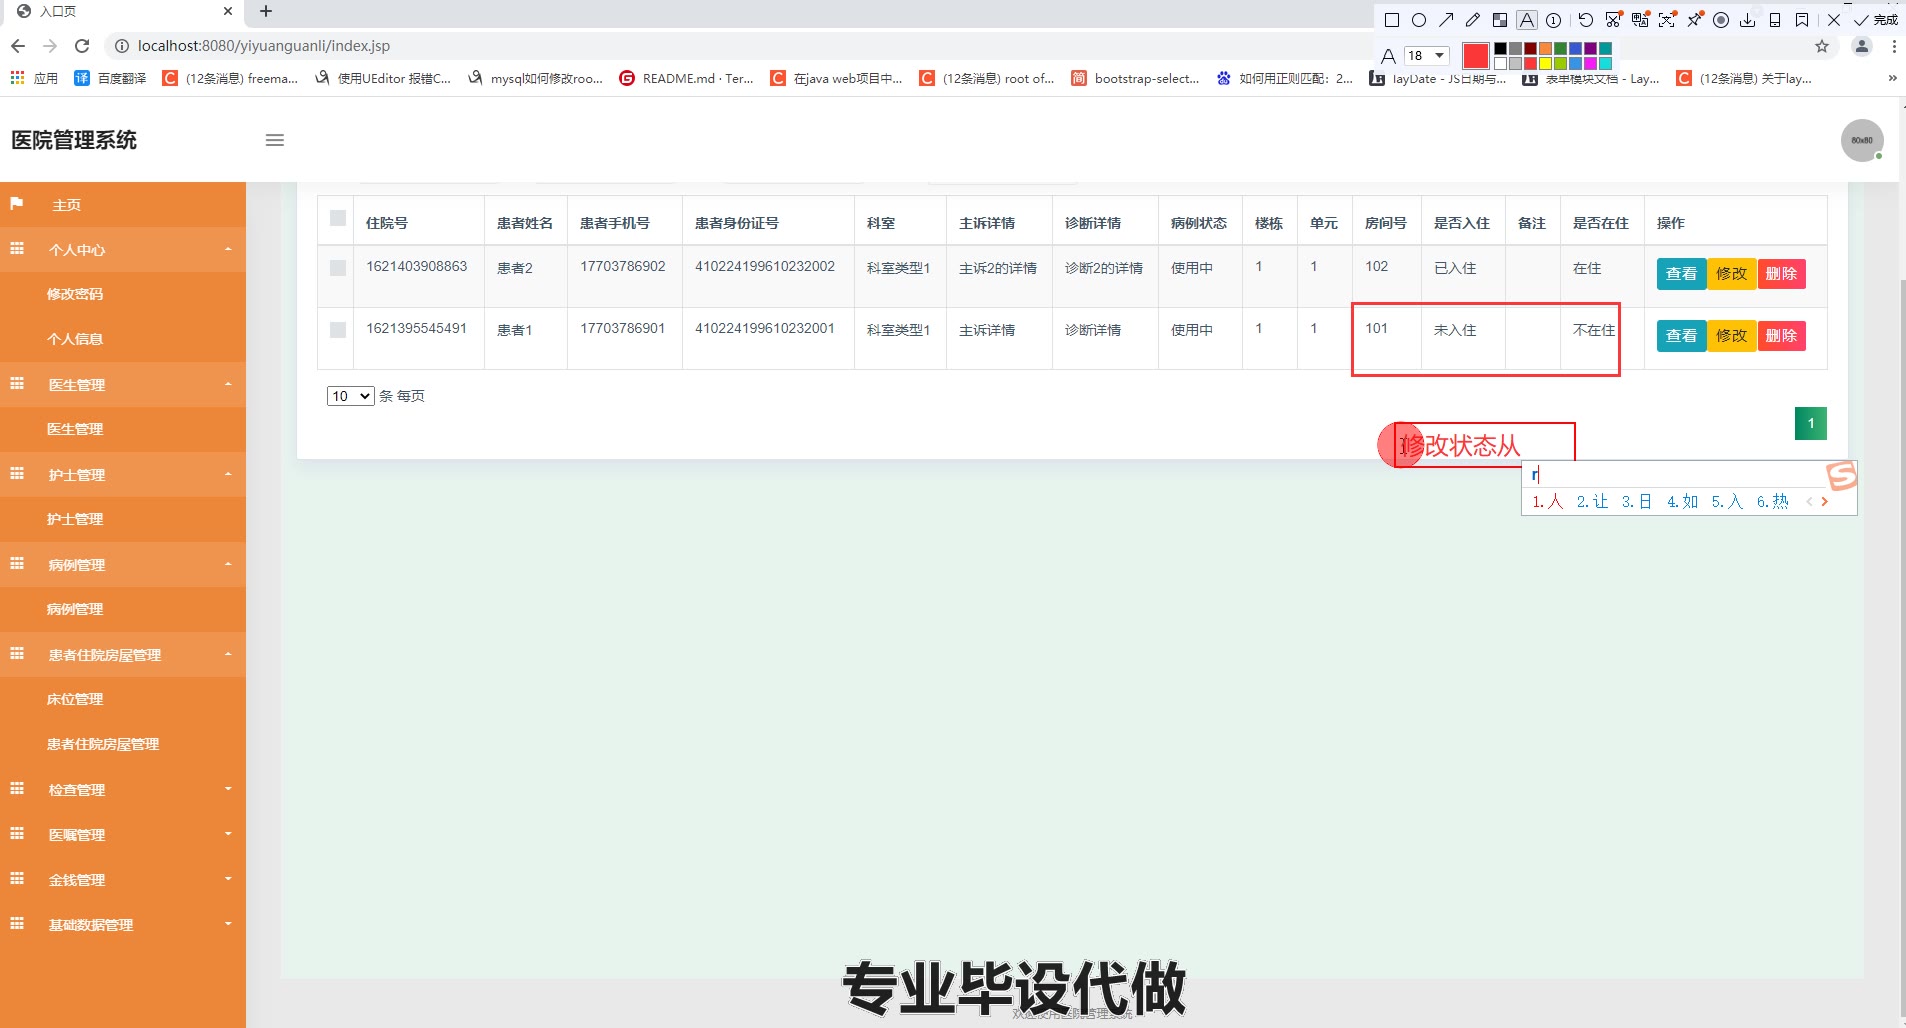1906x1028 pixels.
Task: Choose the pencil freehand tool
Action: pyautogui.click(x=1473, y=20)
